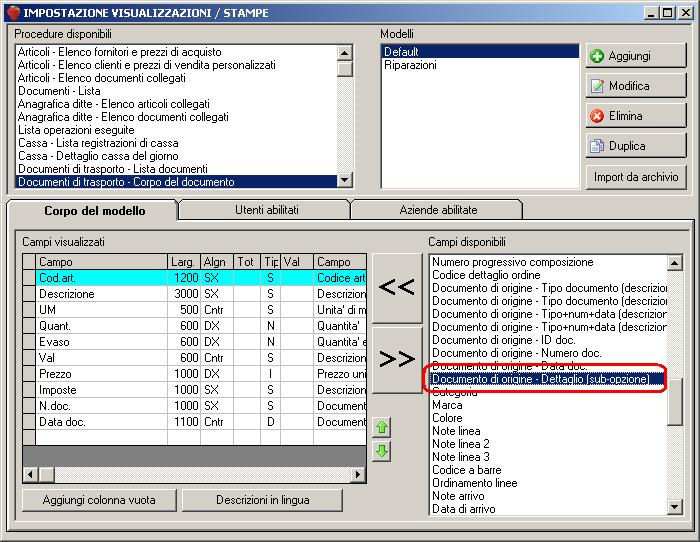Select Documento di origine - Numero doc.
The height and width of the screenshot is (542, 700).
(x=548, y=353)
